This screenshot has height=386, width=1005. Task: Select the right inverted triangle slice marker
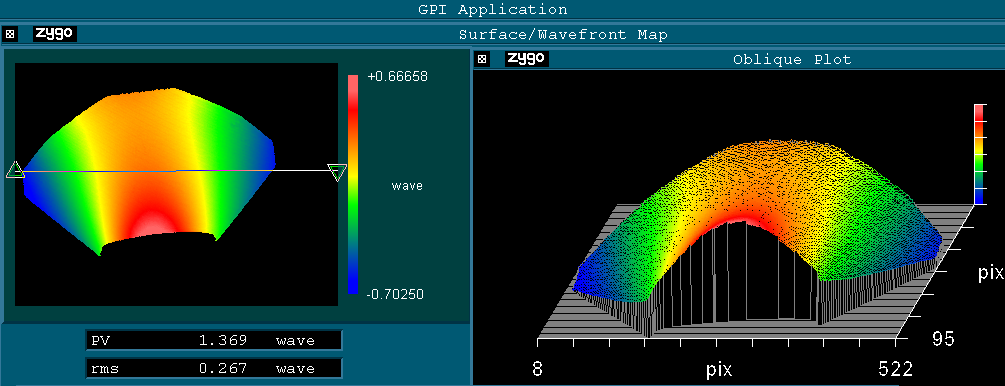point(337,172)
